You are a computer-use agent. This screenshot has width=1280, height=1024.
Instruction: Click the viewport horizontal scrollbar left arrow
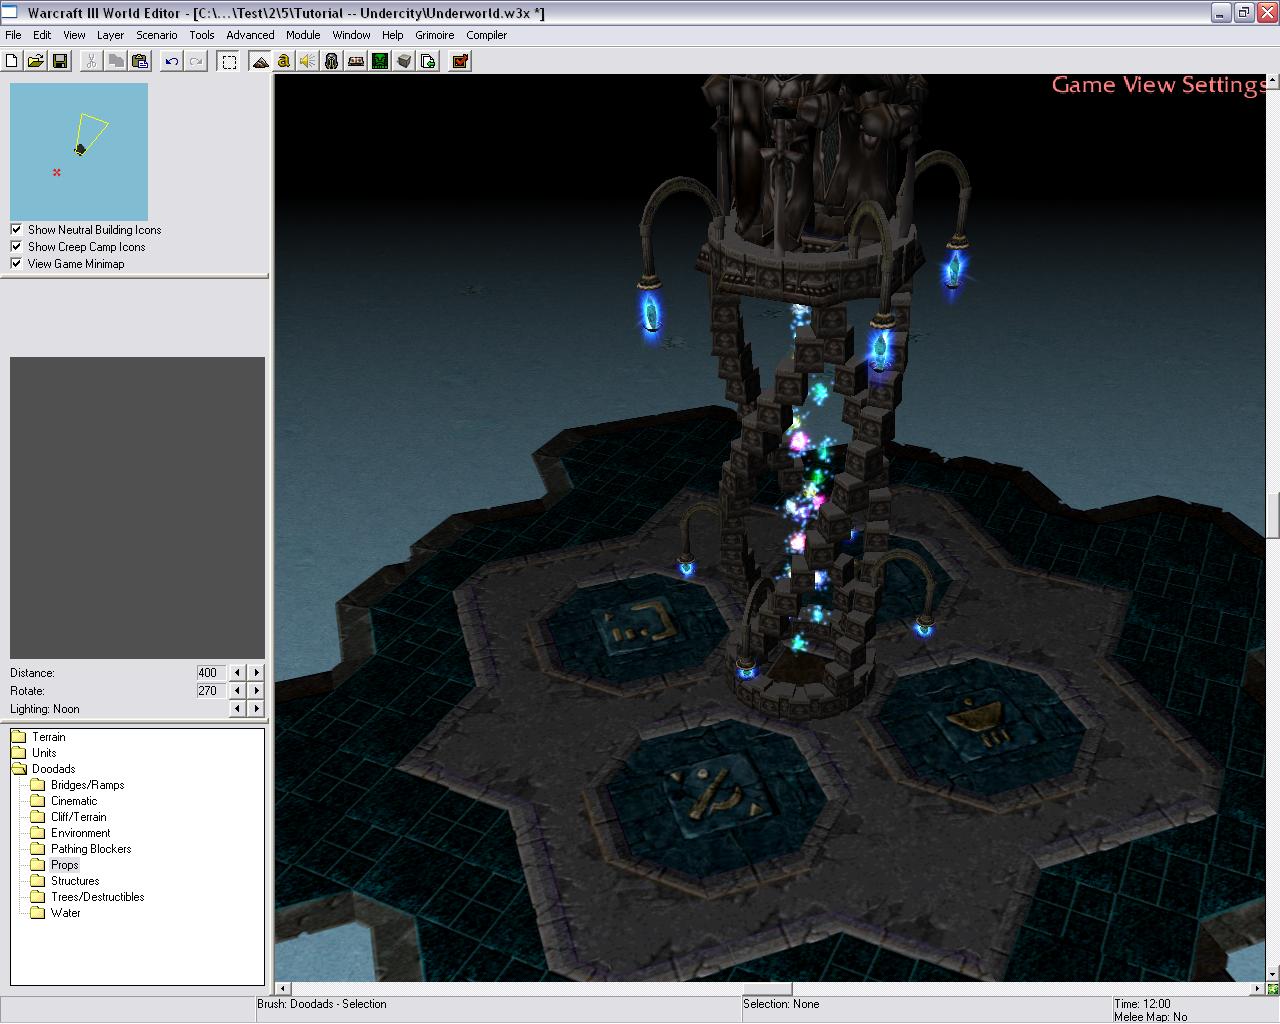coord(284,989)
